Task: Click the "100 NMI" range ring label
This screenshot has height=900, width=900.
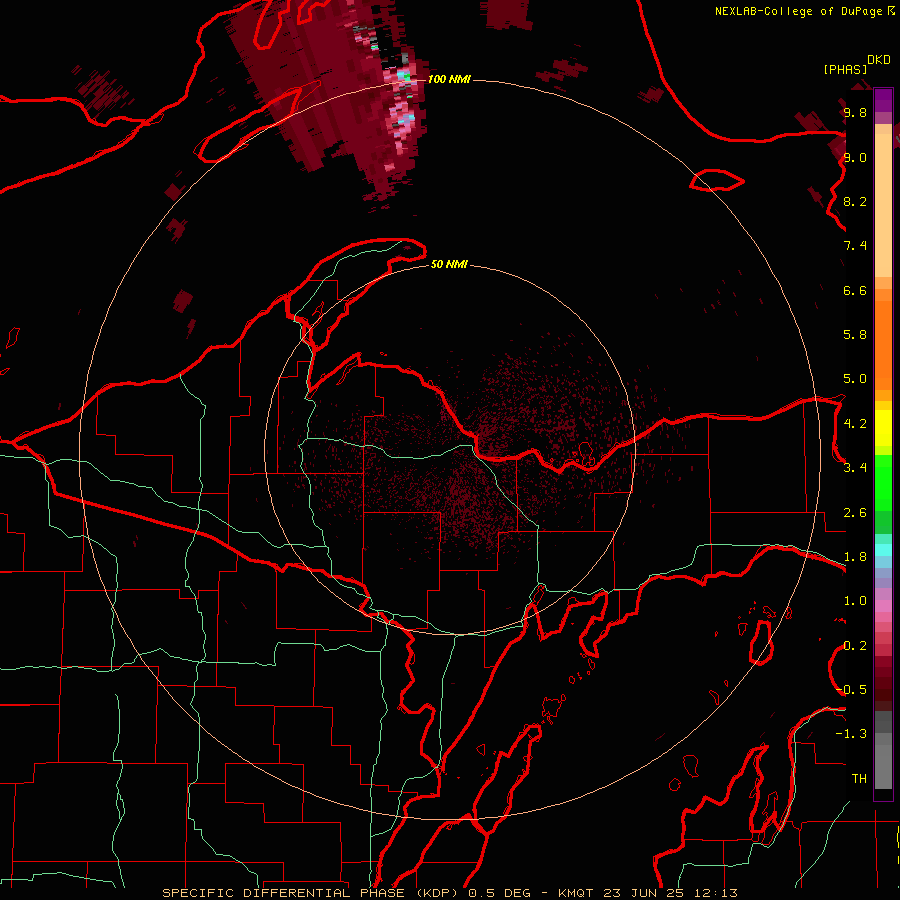Action: (x=449, y=79)
